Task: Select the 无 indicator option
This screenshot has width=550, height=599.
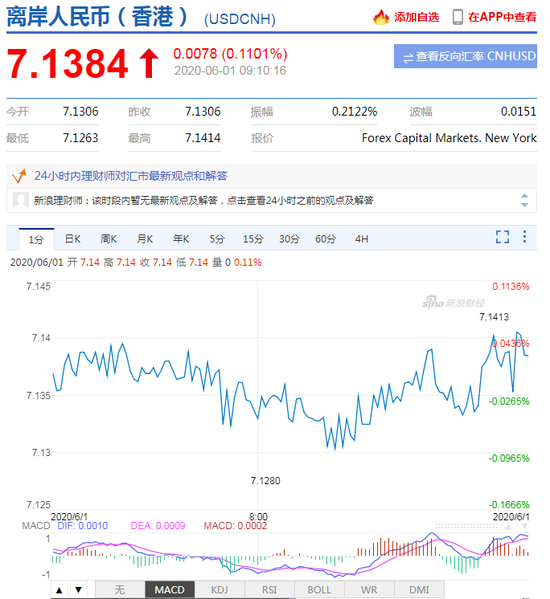Action: (x=120, y=590)
